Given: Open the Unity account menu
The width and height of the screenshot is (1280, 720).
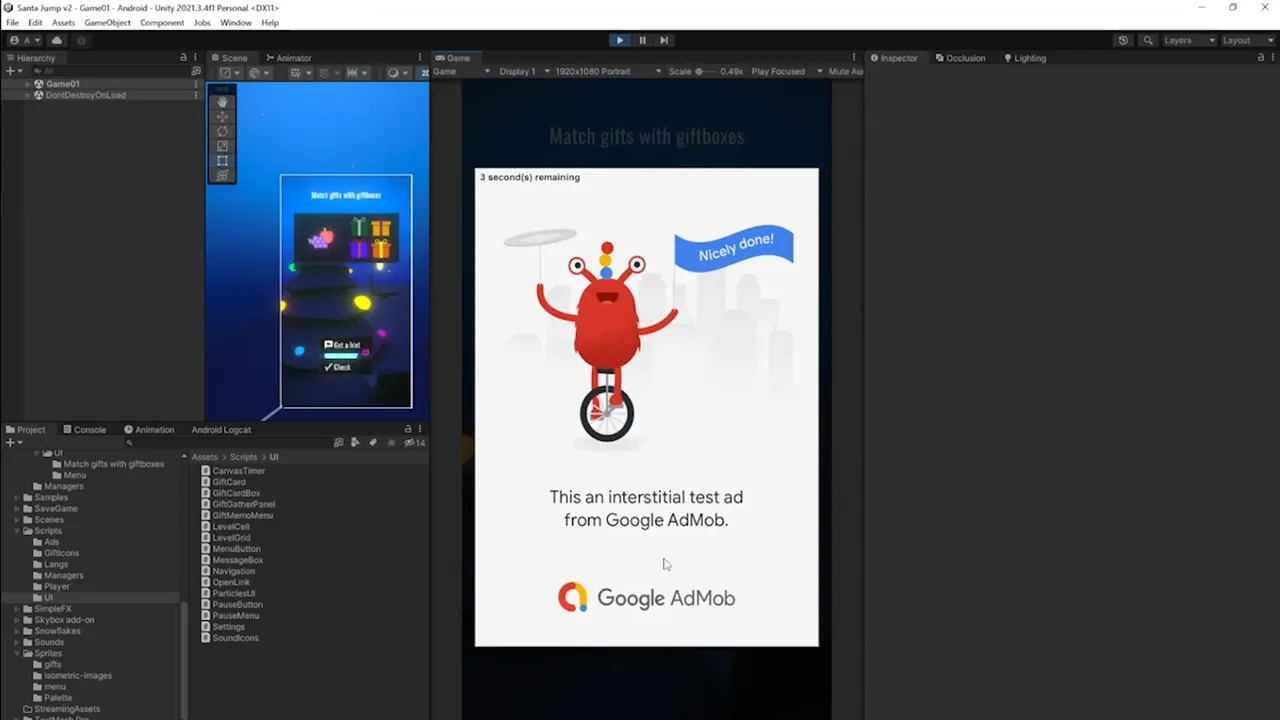Looking at the screenshot, I should (x=24, y=40).
